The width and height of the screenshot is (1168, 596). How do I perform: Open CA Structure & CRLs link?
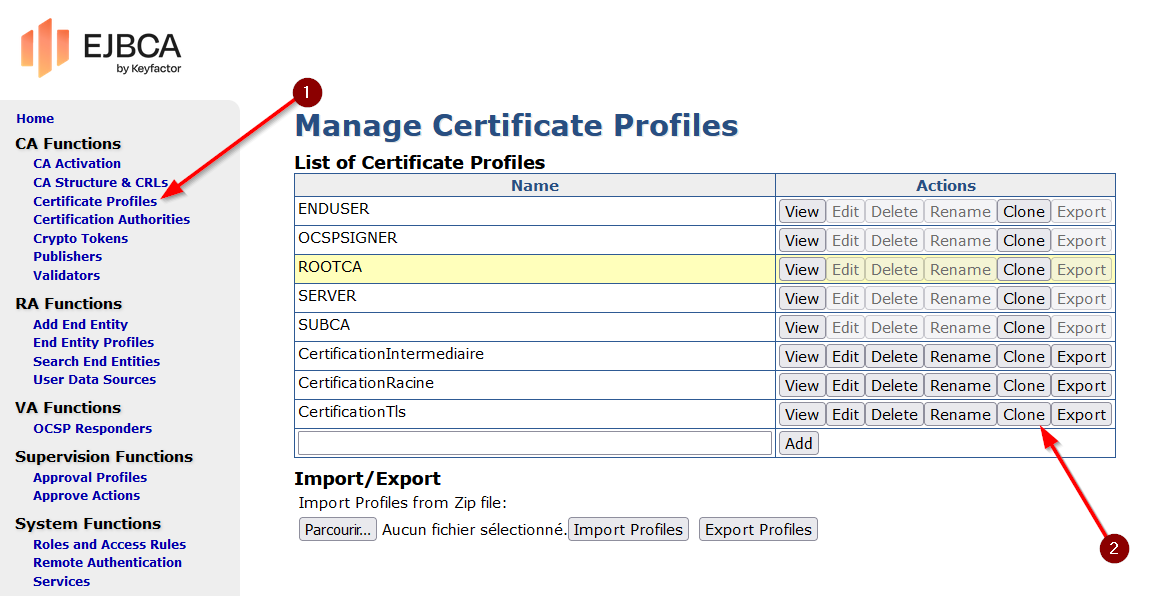click(x=100, y=183)
